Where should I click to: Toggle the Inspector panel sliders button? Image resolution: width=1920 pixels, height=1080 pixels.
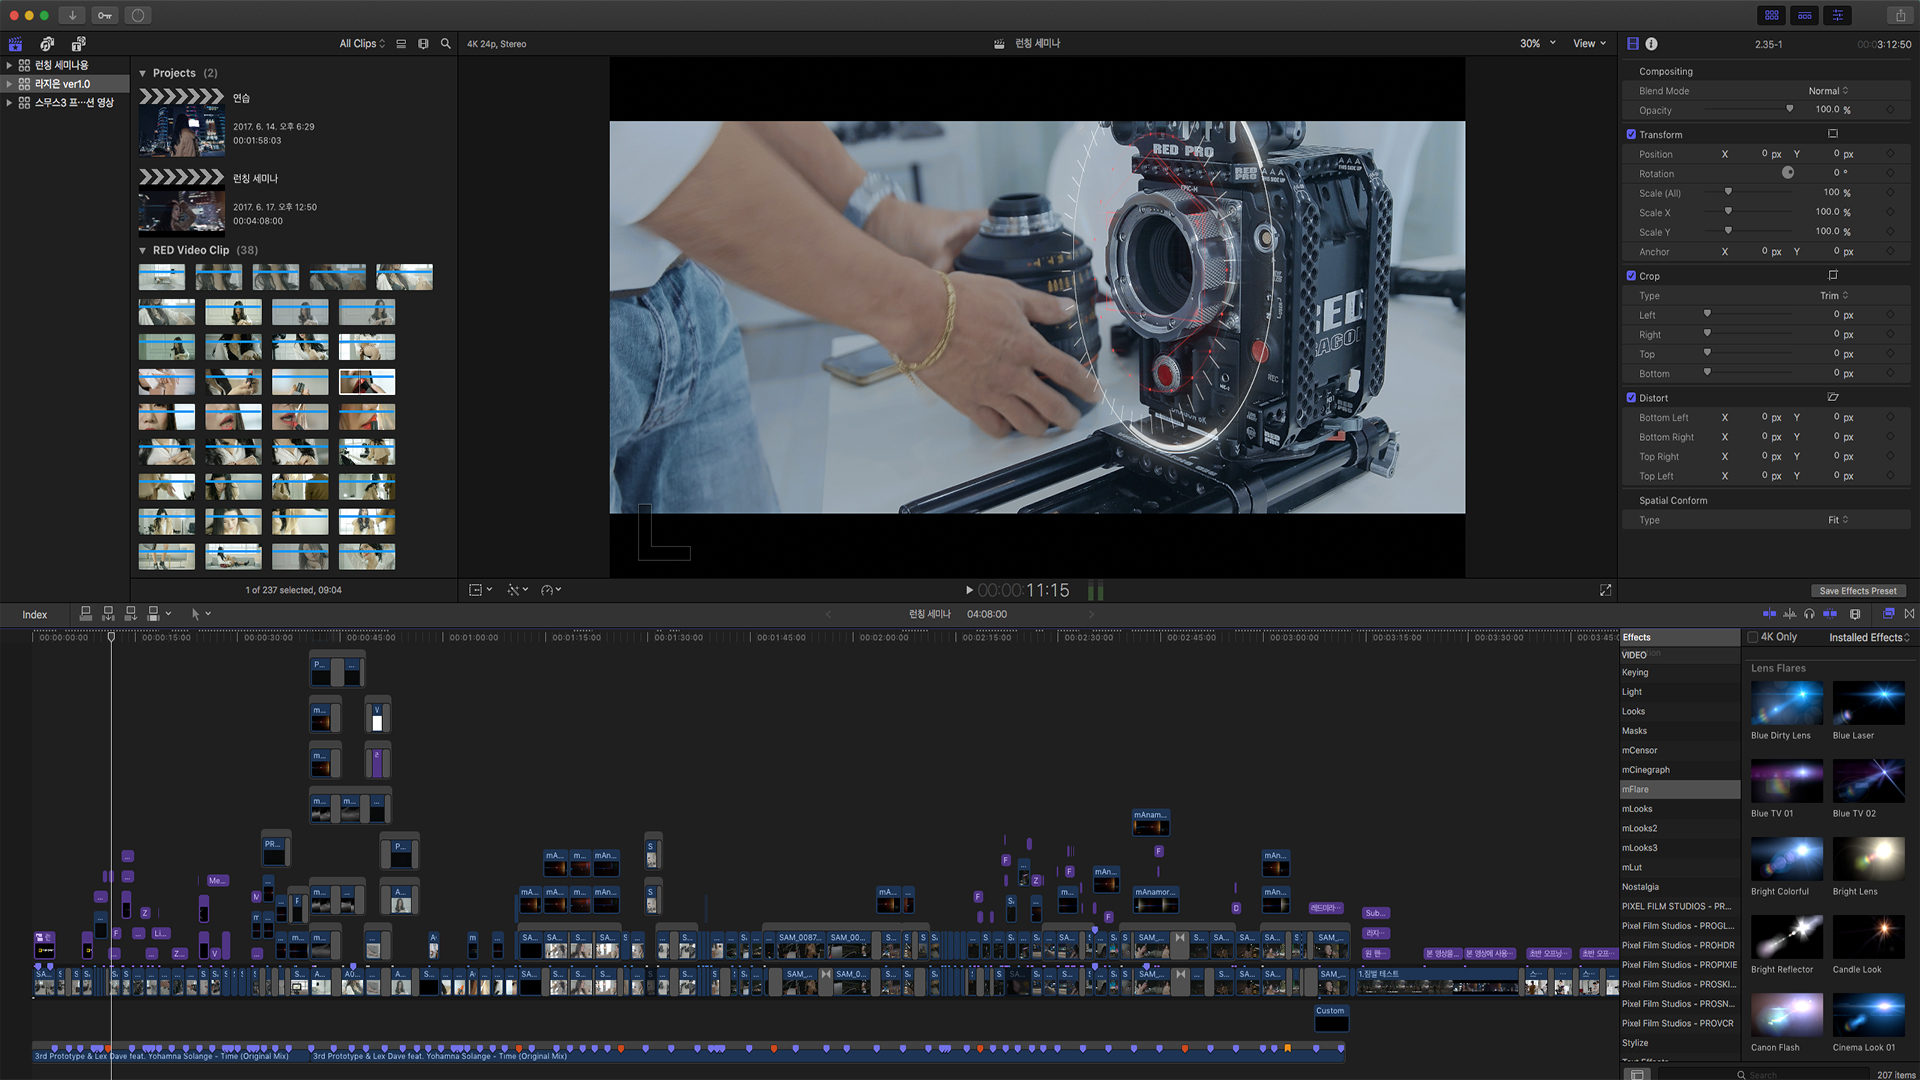[1837, 15]
